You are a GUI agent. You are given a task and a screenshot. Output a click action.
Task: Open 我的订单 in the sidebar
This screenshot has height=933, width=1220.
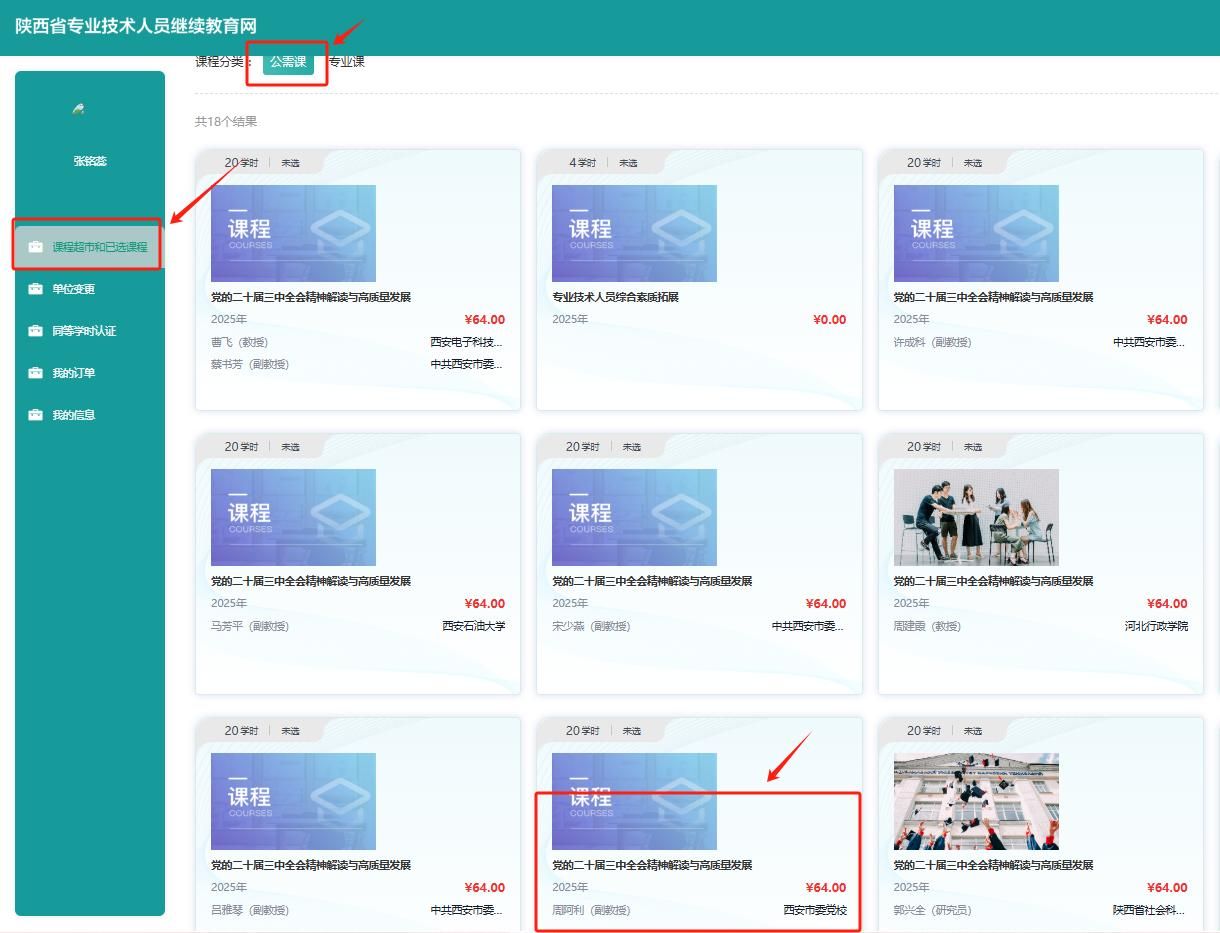coord(74,373)
